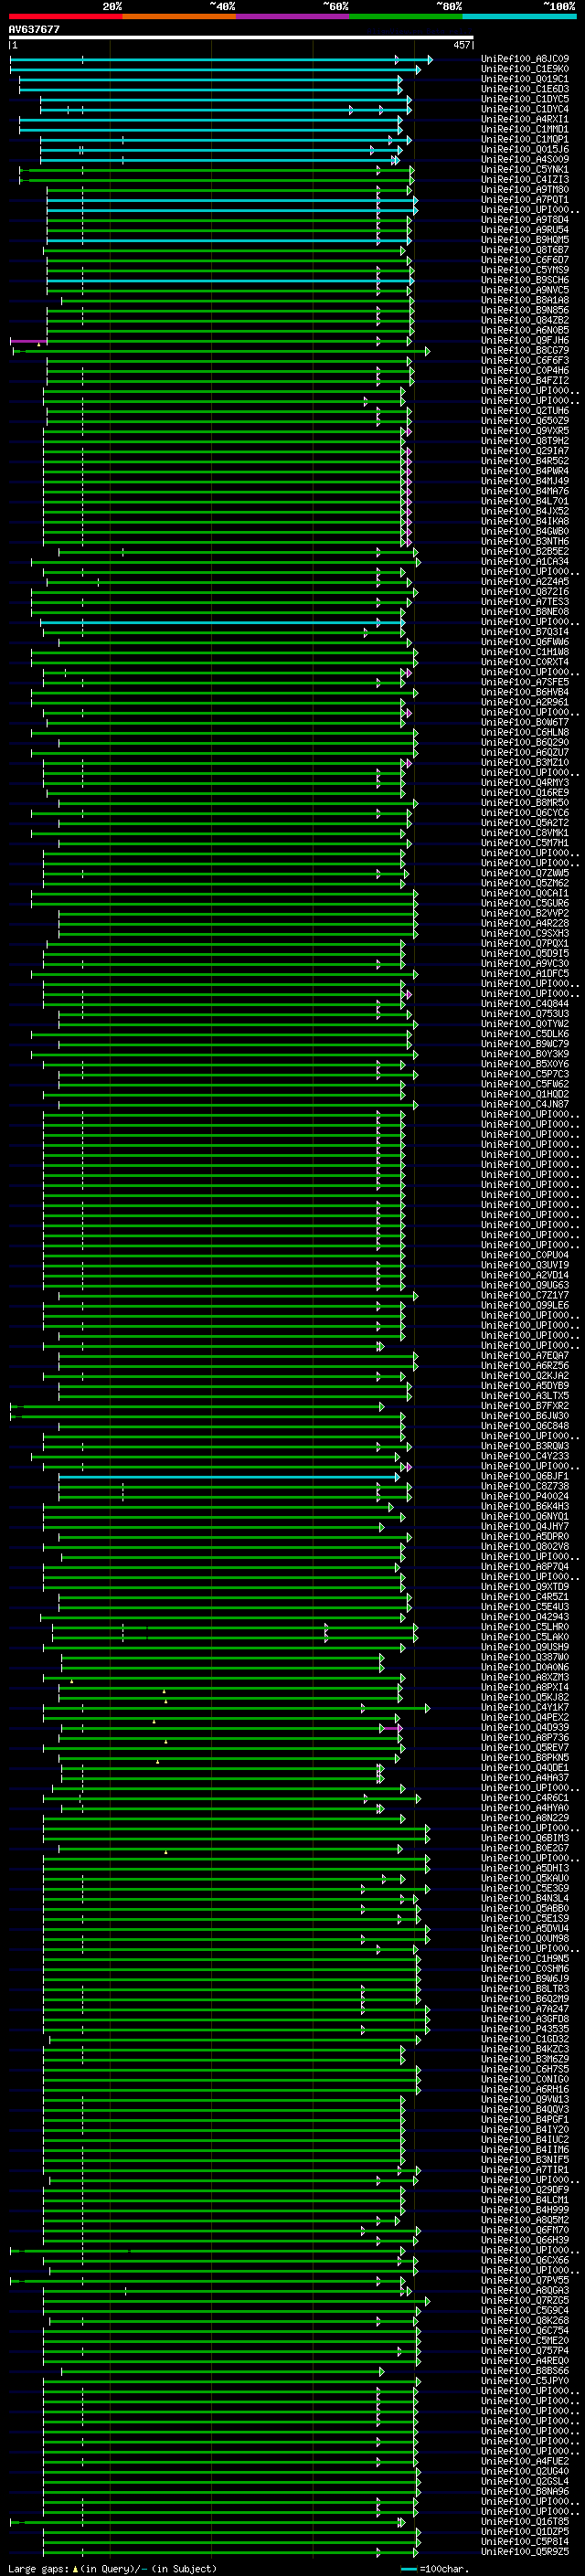Select hit label UniRef100_A4S009
Image resolution: width=585 pixels, height=2576 pixels.
(525, 160)
